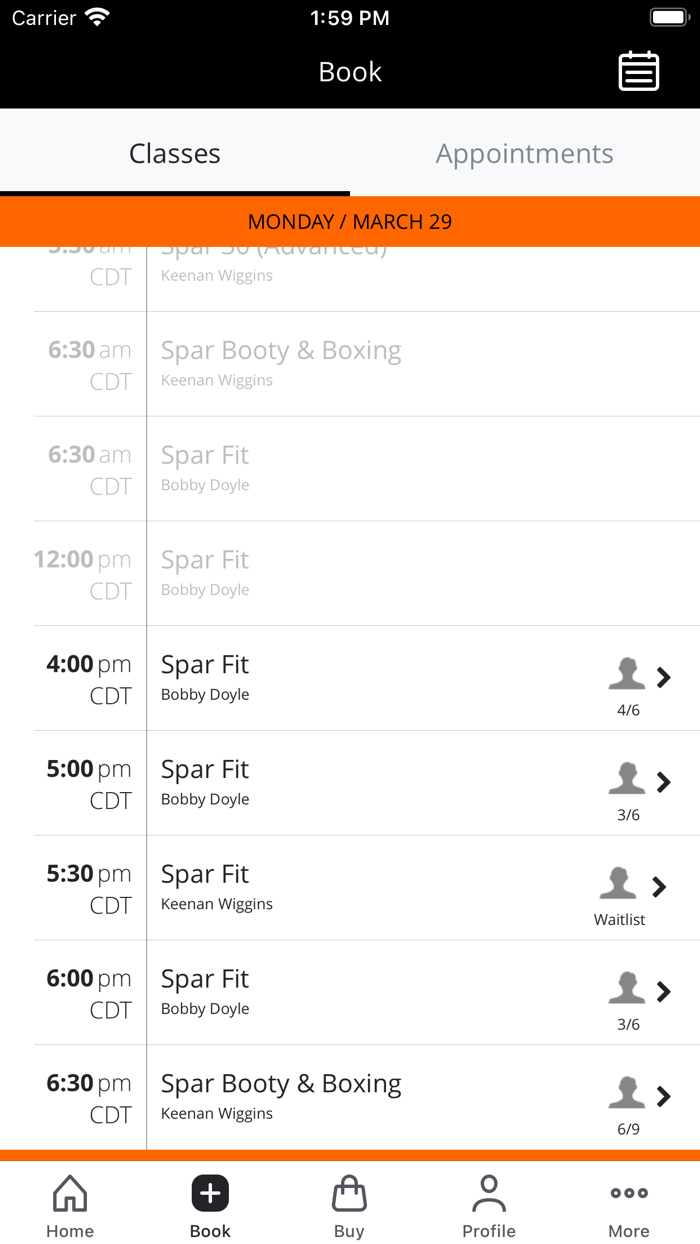Tap the Home house icon

70,1193
